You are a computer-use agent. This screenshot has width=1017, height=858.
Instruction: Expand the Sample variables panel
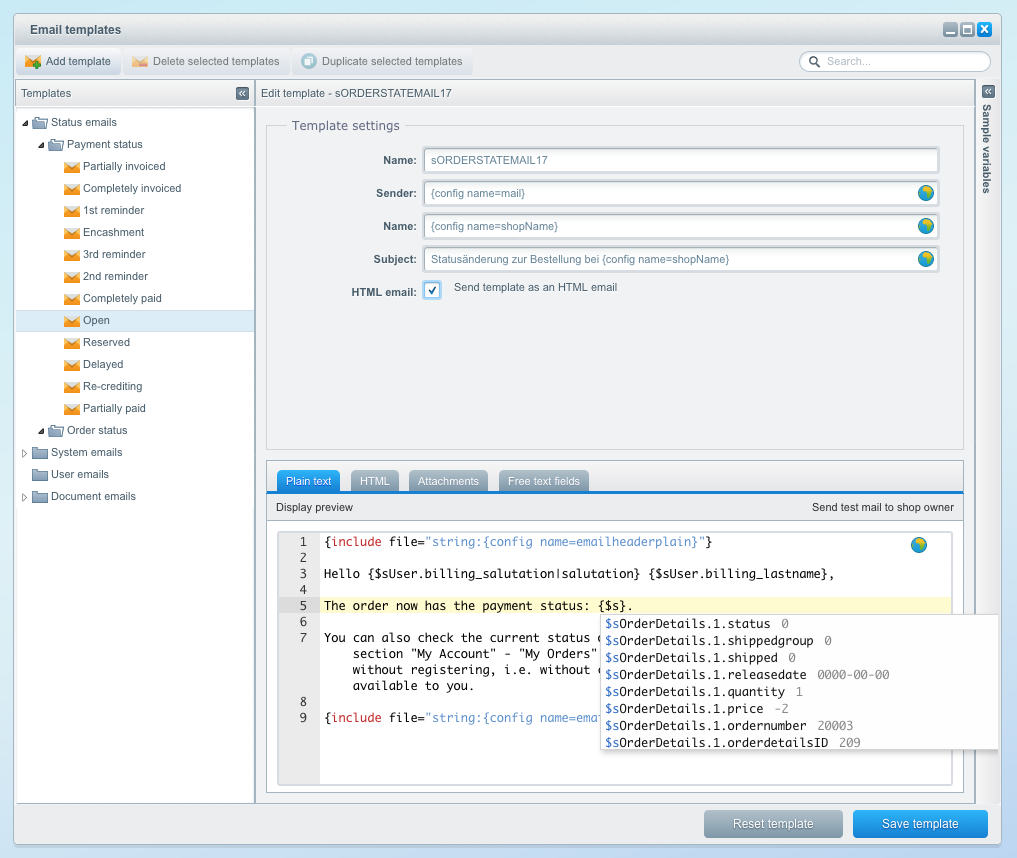(988, 92)
